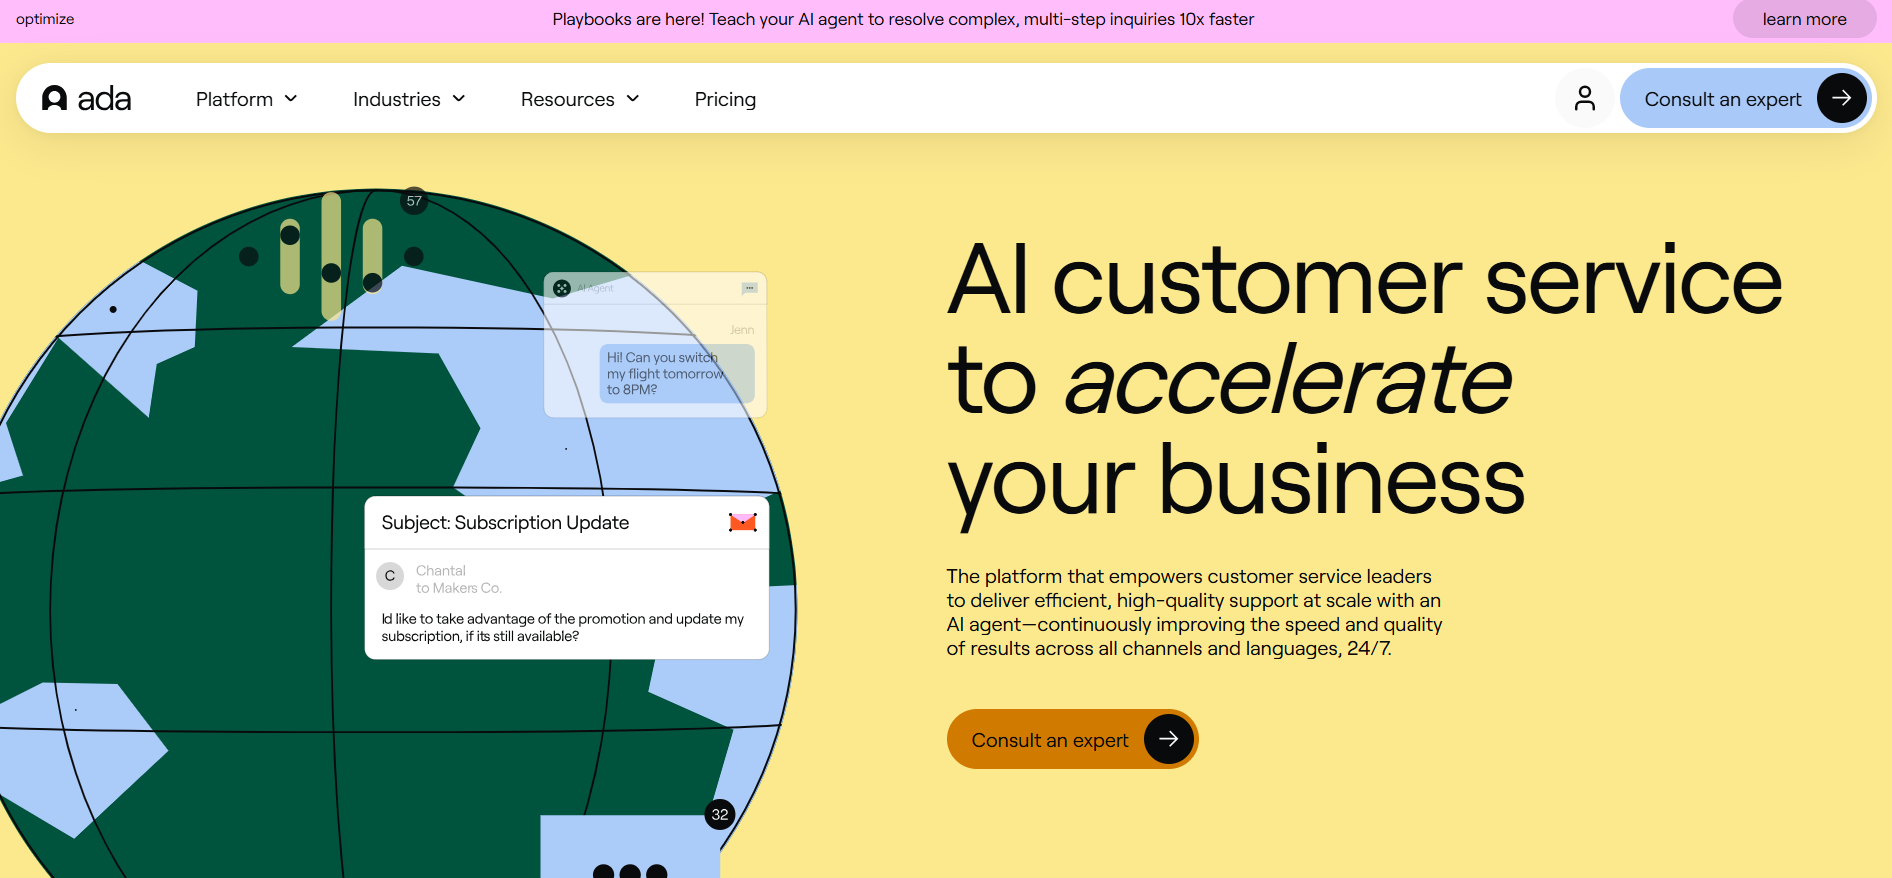Click the "32" badge near the globe bottom

click(x=720, y=814)
